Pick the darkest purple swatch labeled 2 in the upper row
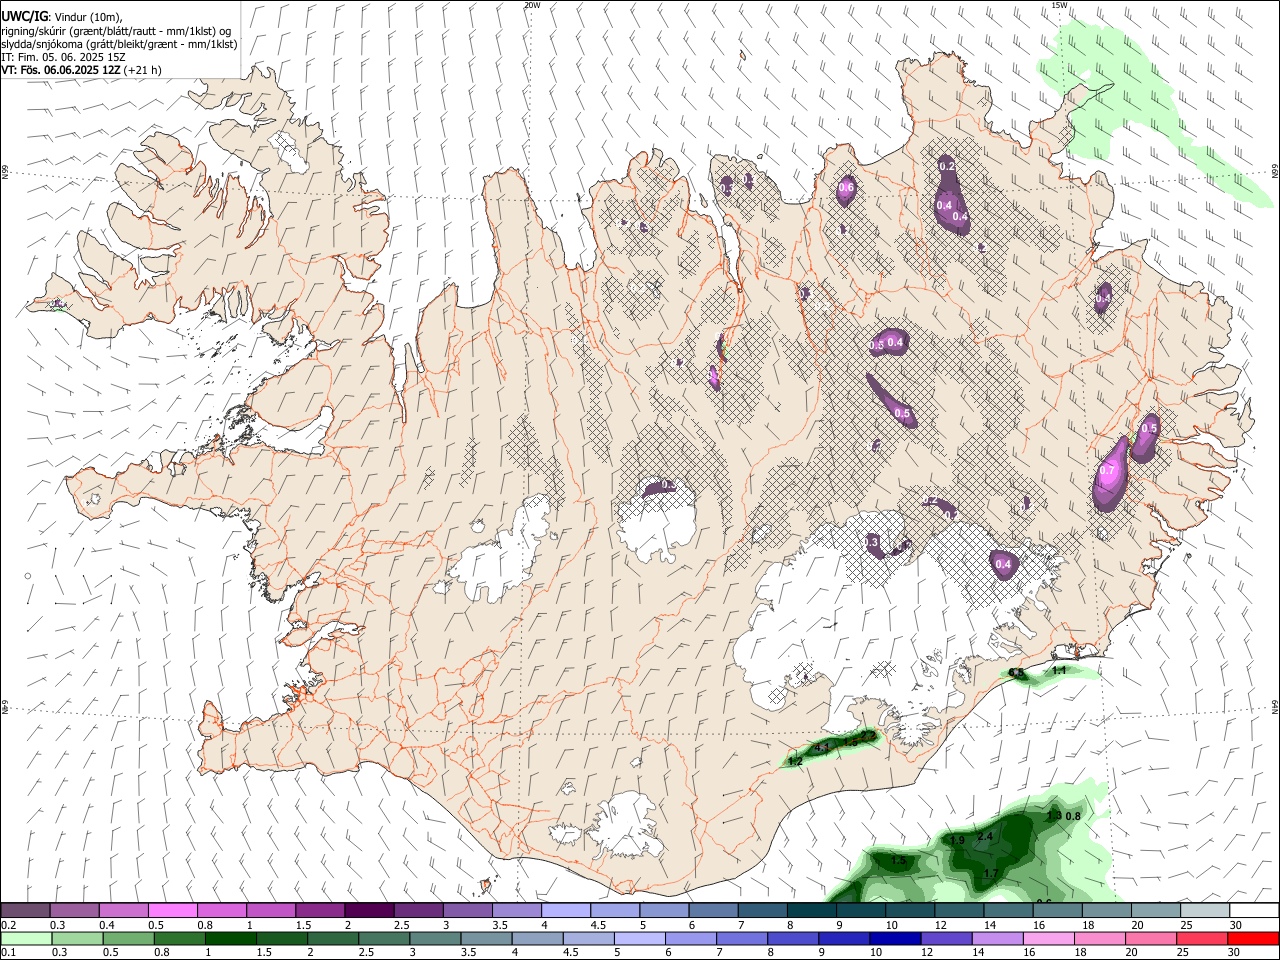Image resolution: width=1280 pixels, height=960 pixels. tap(369, 910)
